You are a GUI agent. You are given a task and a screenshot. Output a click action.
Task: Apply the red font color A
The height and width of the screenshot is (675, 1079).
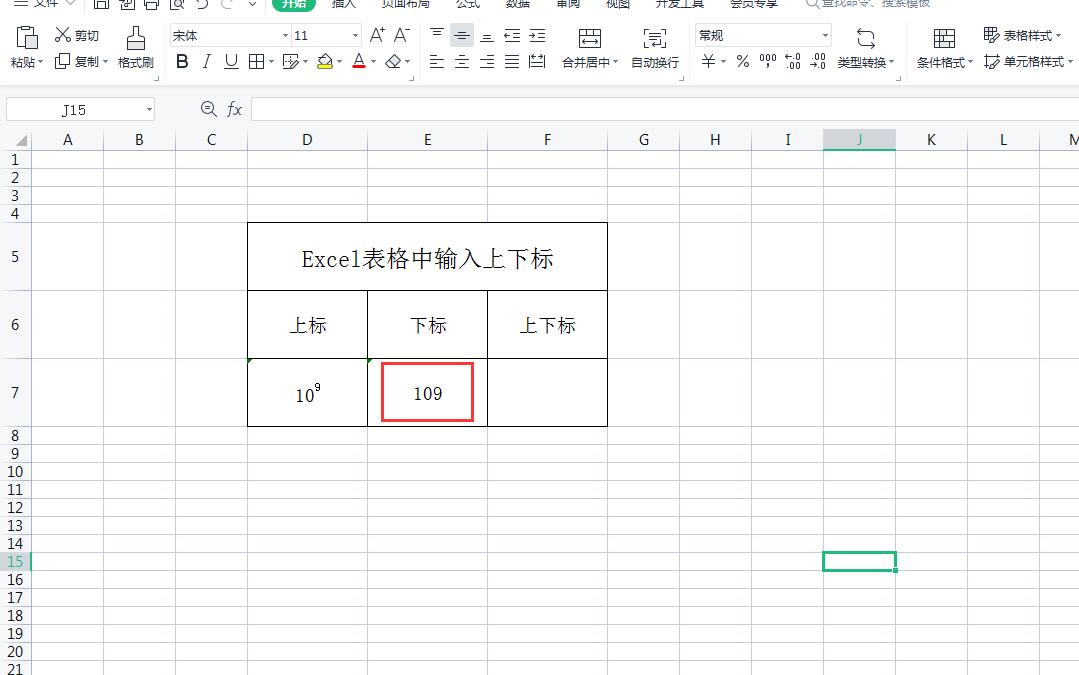pos(359,62)
